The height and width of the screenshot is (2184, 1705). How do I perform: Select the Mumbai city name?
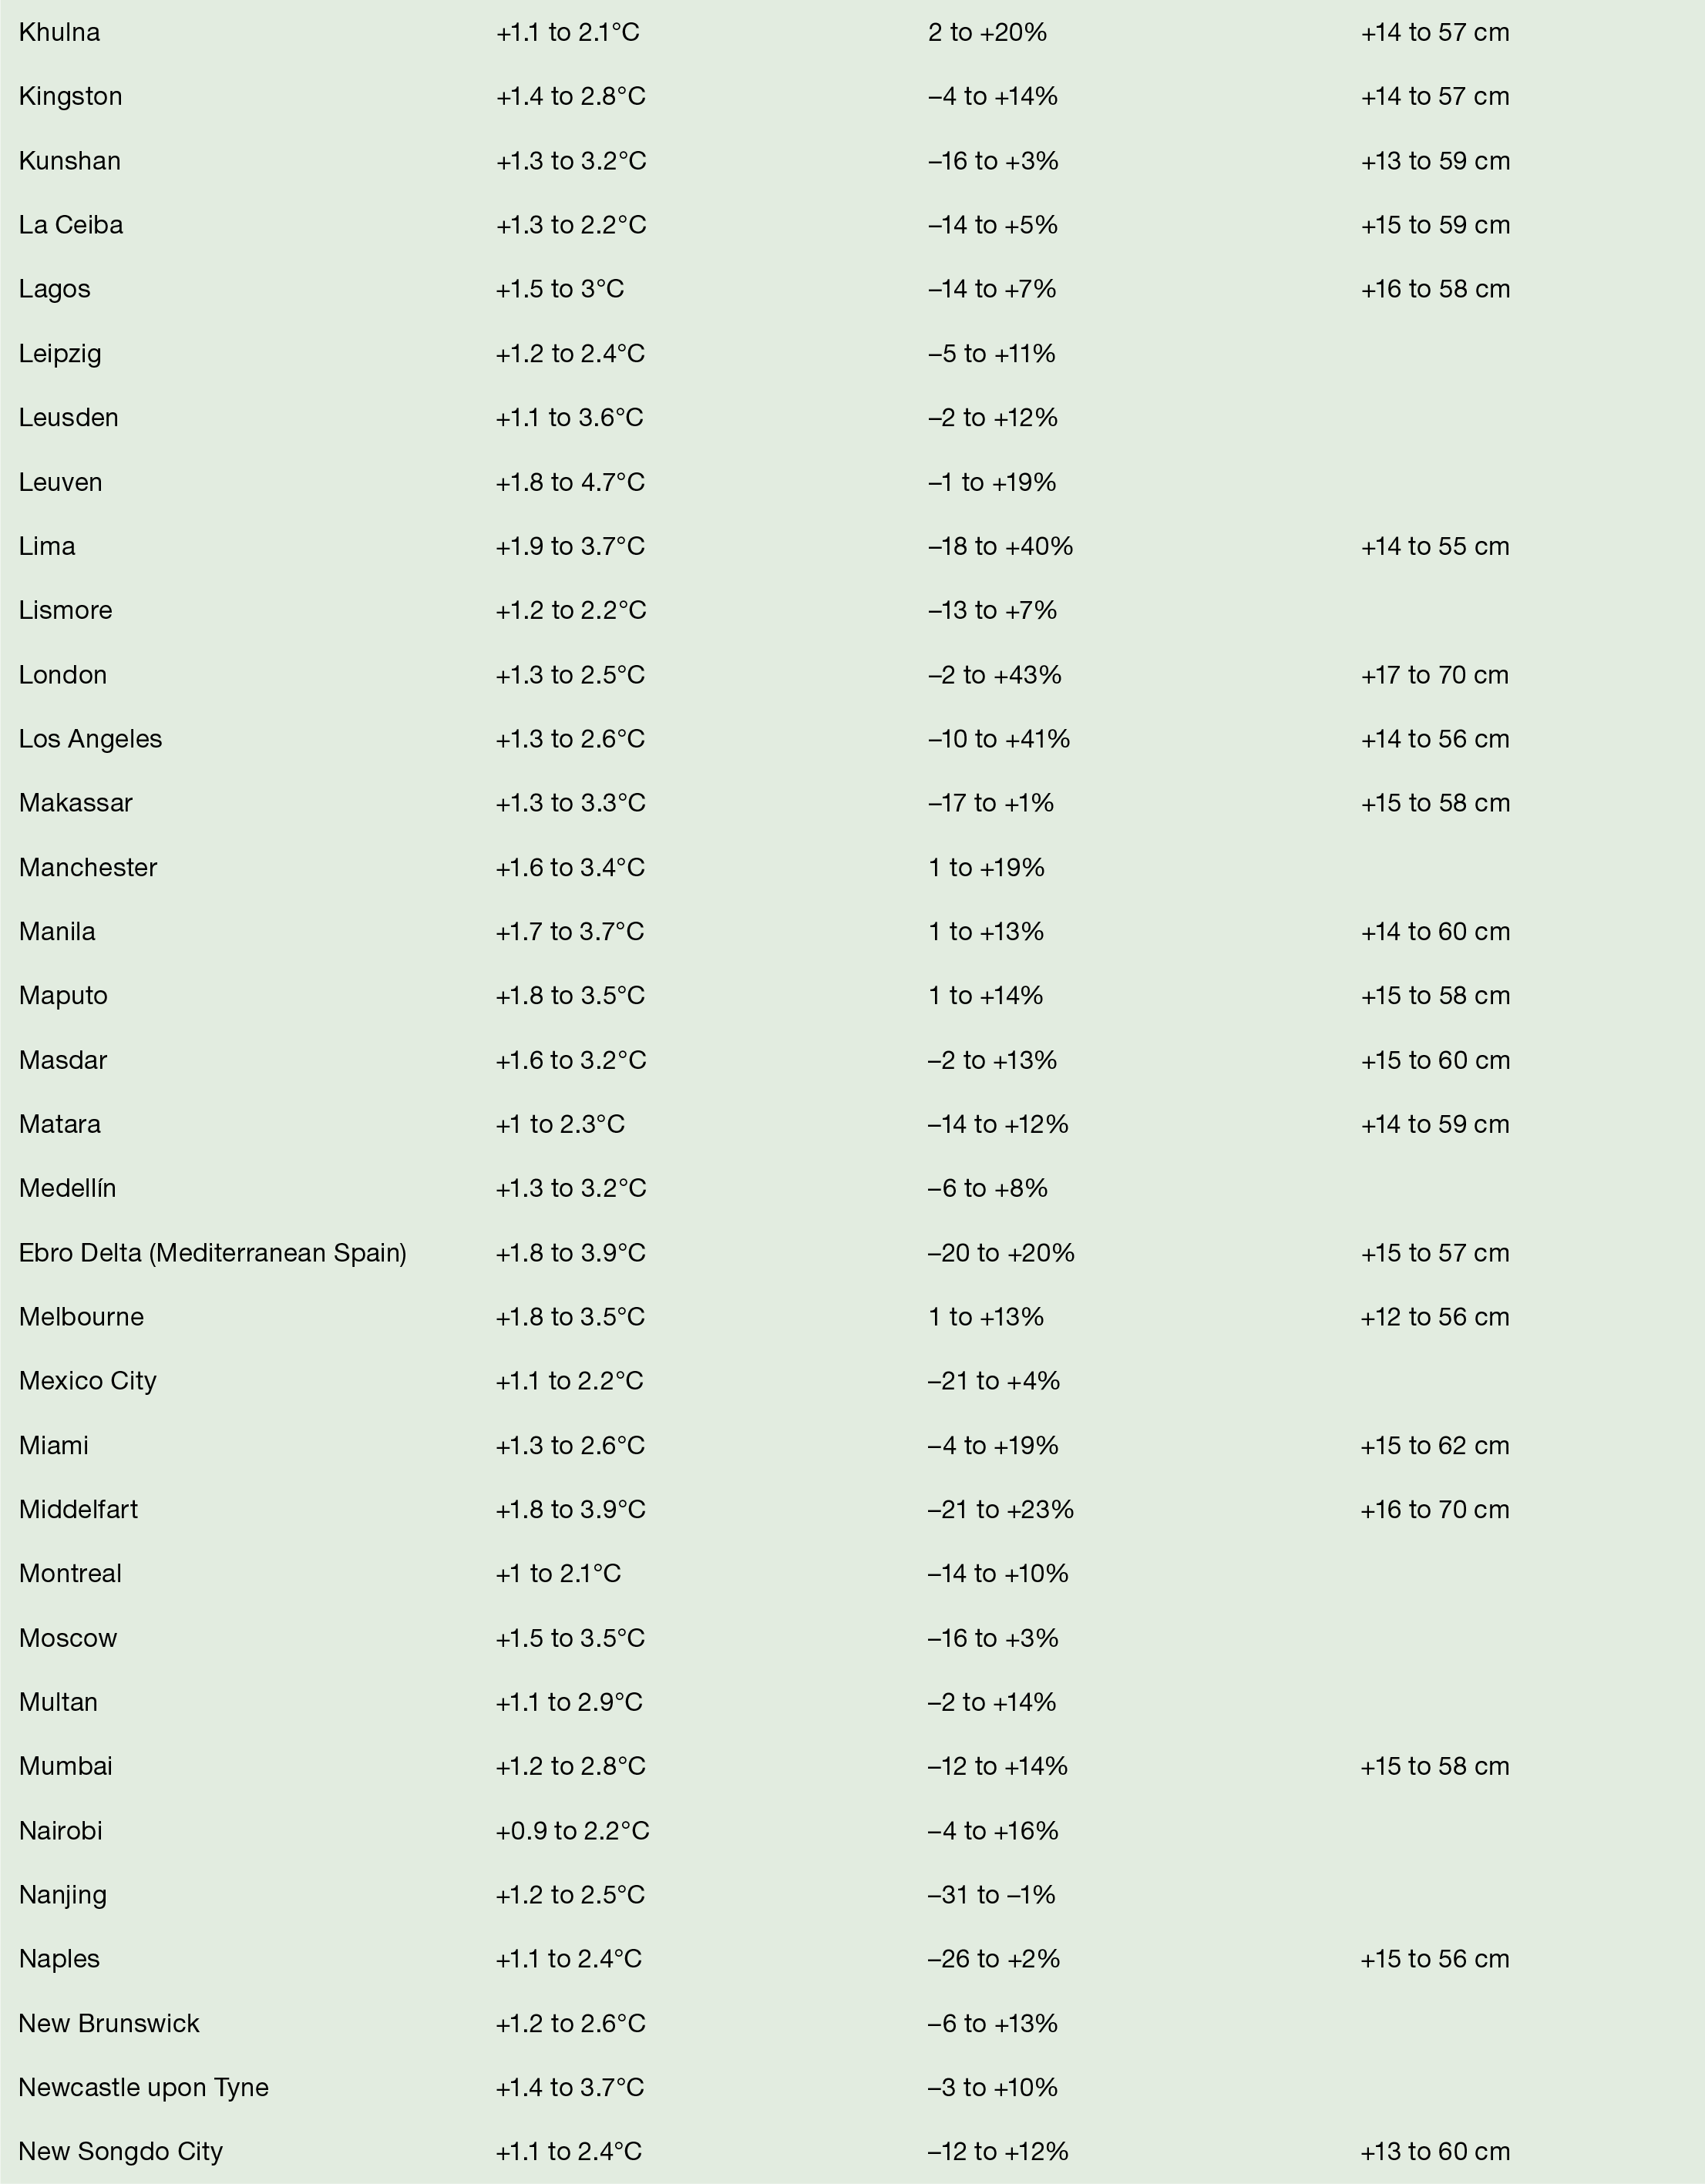[66, 1766]
